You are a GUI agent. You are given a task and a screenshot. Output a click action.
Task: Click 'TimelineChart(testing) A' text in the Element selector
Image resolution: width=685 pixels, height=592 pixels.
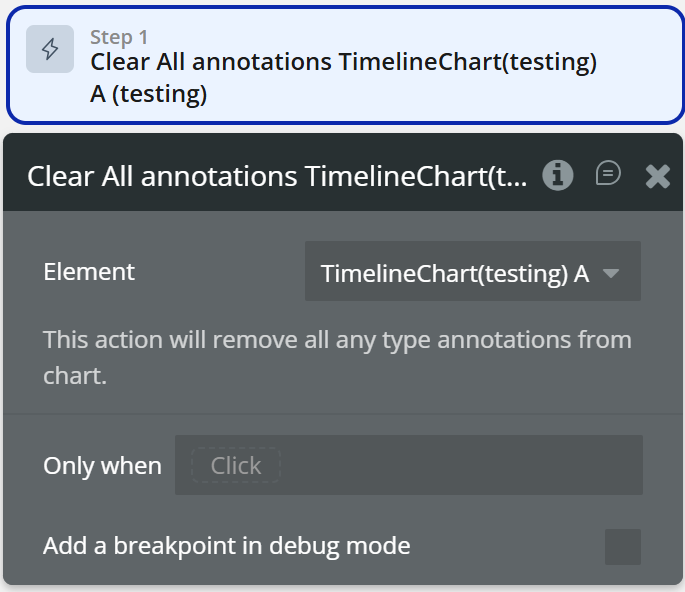pos(454,273)
